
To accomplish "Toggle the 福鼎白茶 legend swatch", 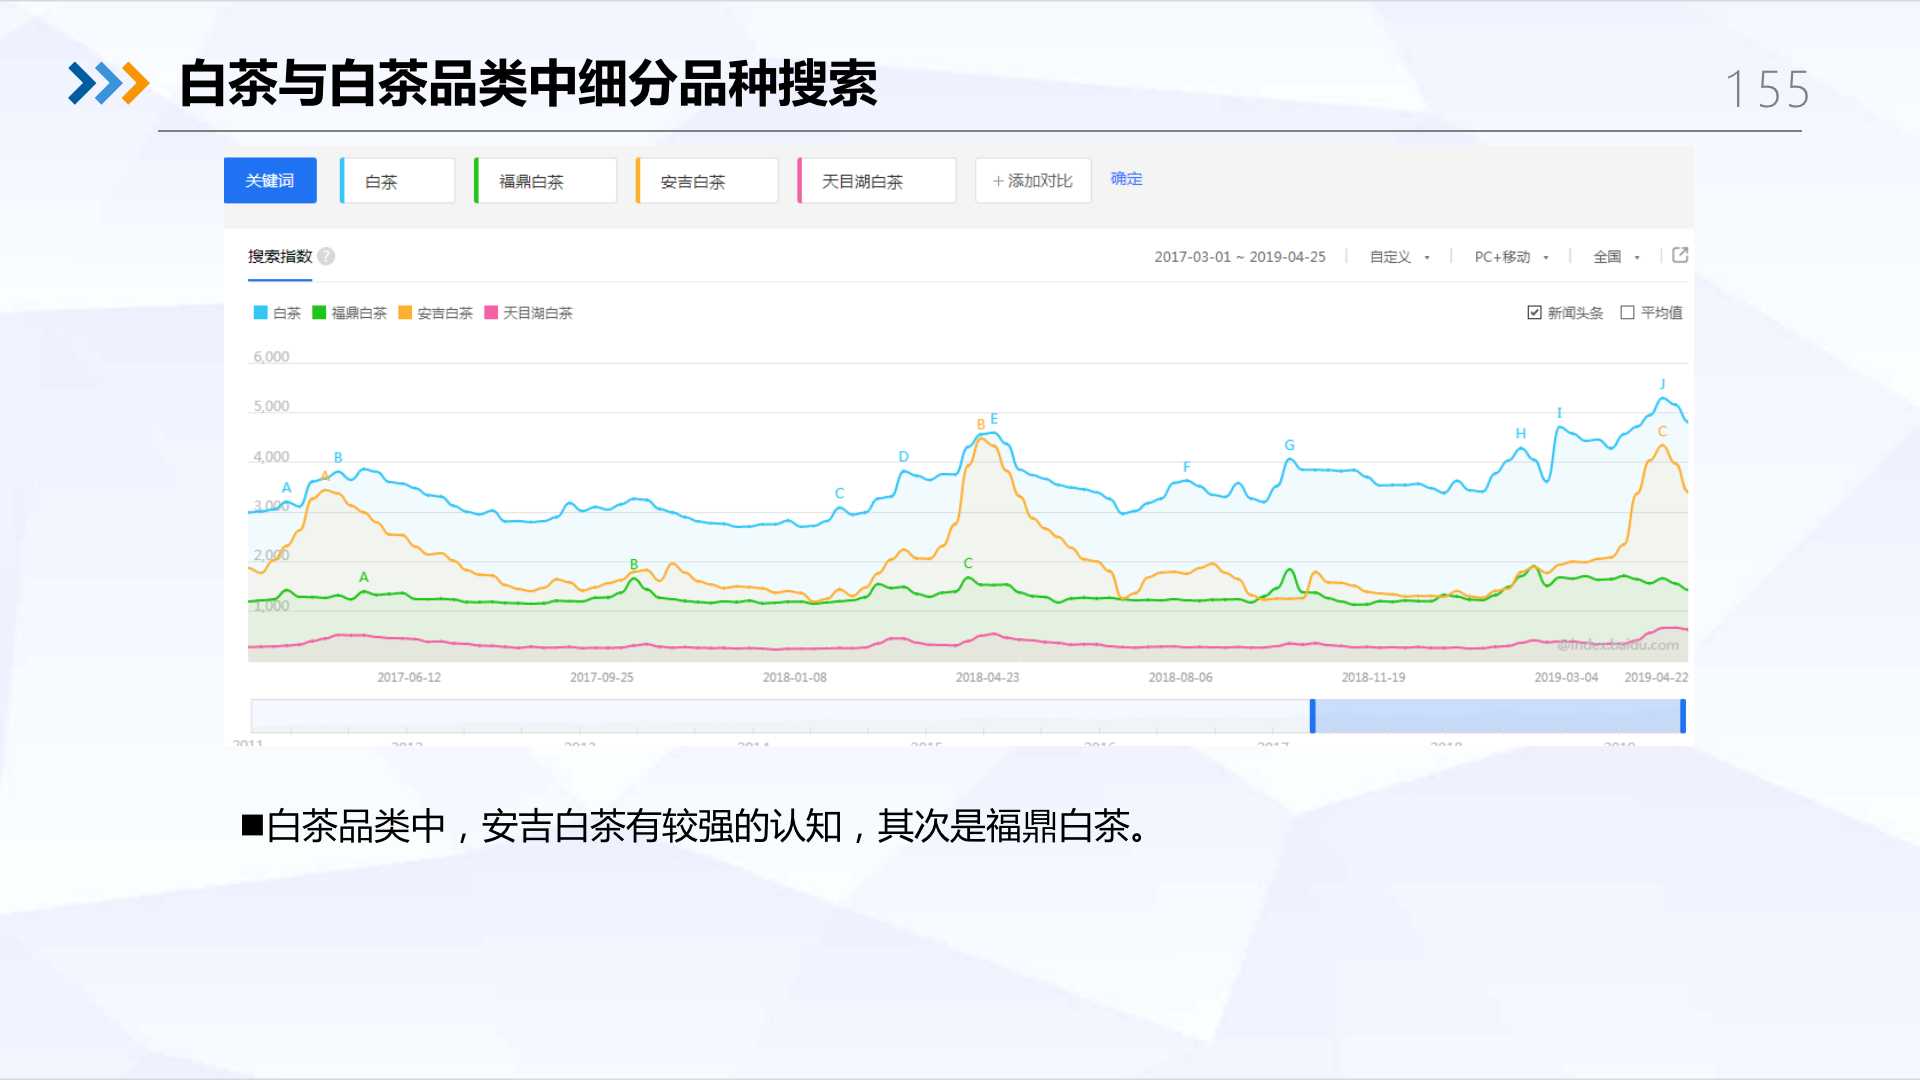I will pyautogui.click(x=319, y=313).
